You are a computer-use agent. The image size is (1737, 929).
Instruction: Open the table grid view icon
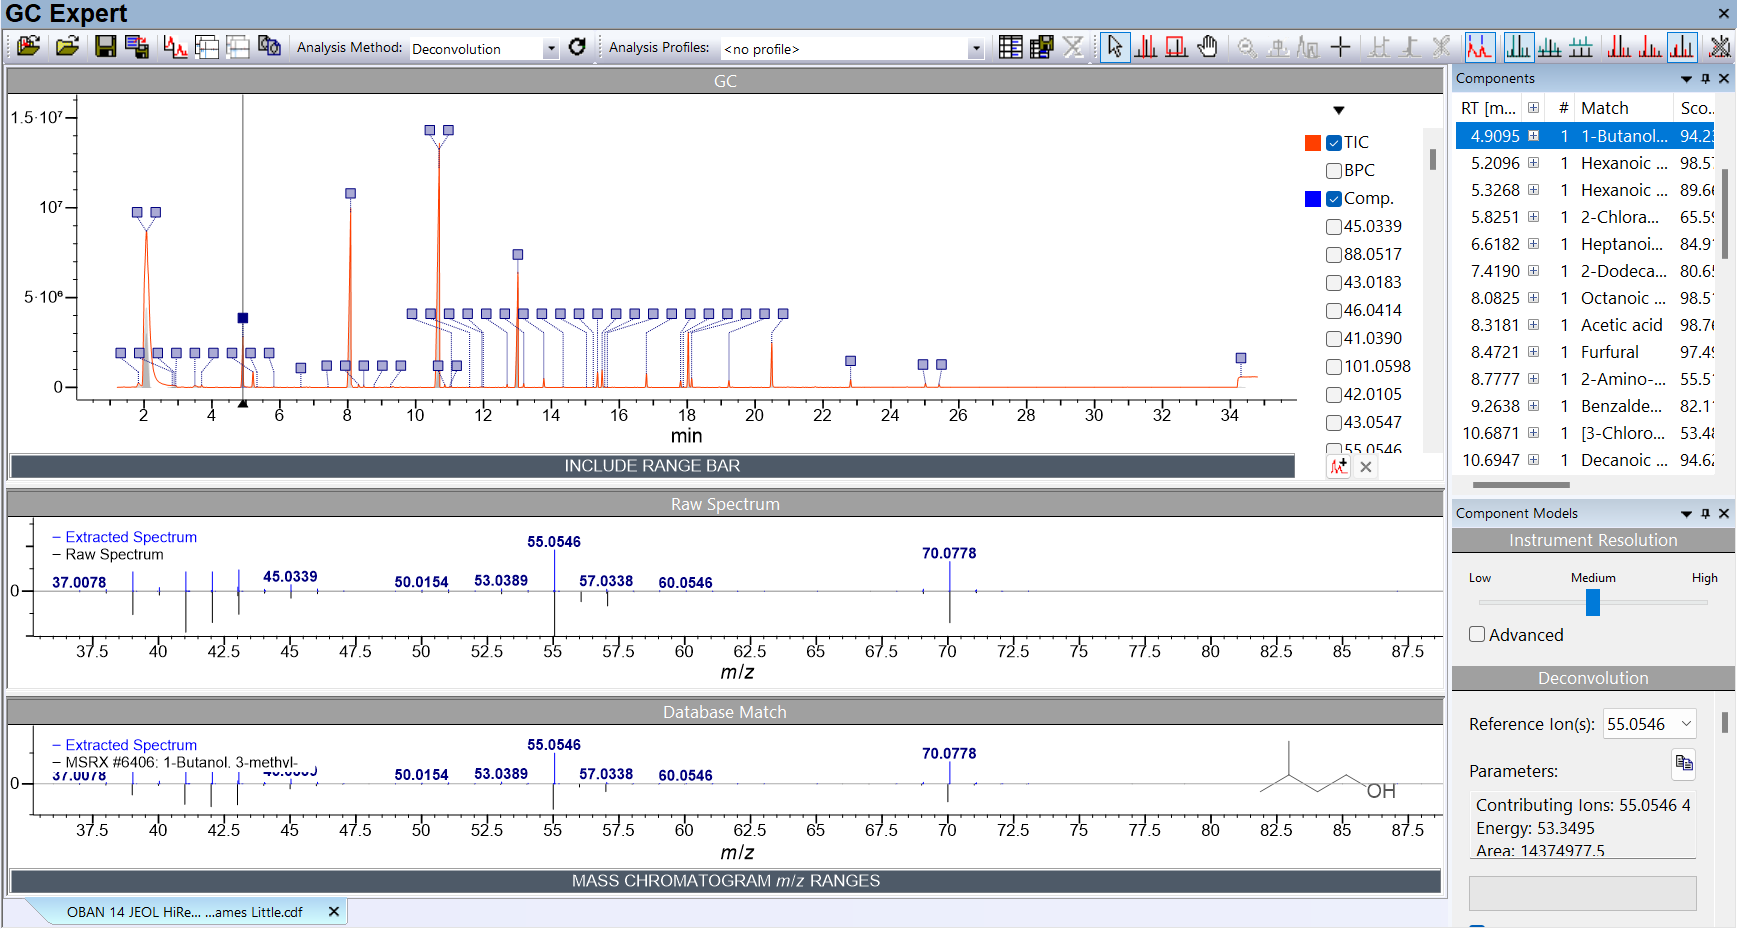pos(1010,47)
